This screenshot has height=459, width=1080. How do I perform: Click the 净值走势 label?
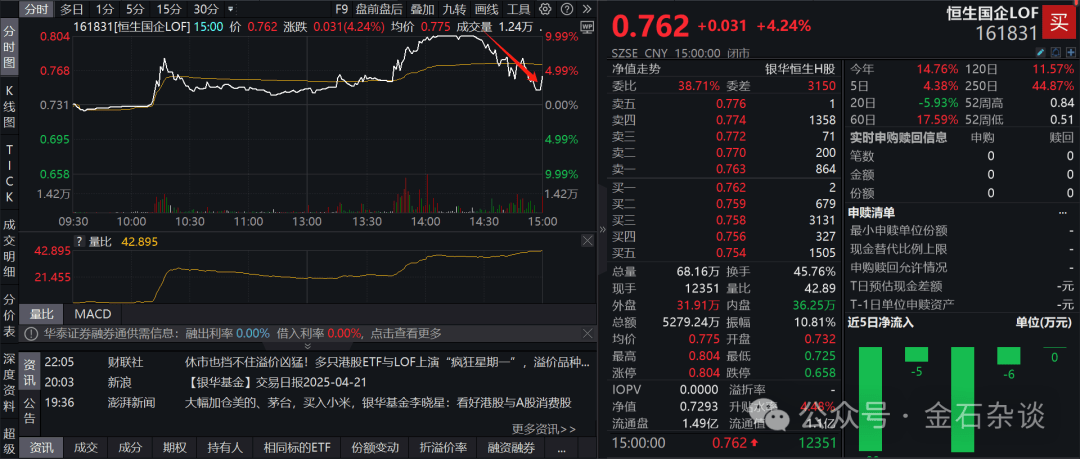636,69
